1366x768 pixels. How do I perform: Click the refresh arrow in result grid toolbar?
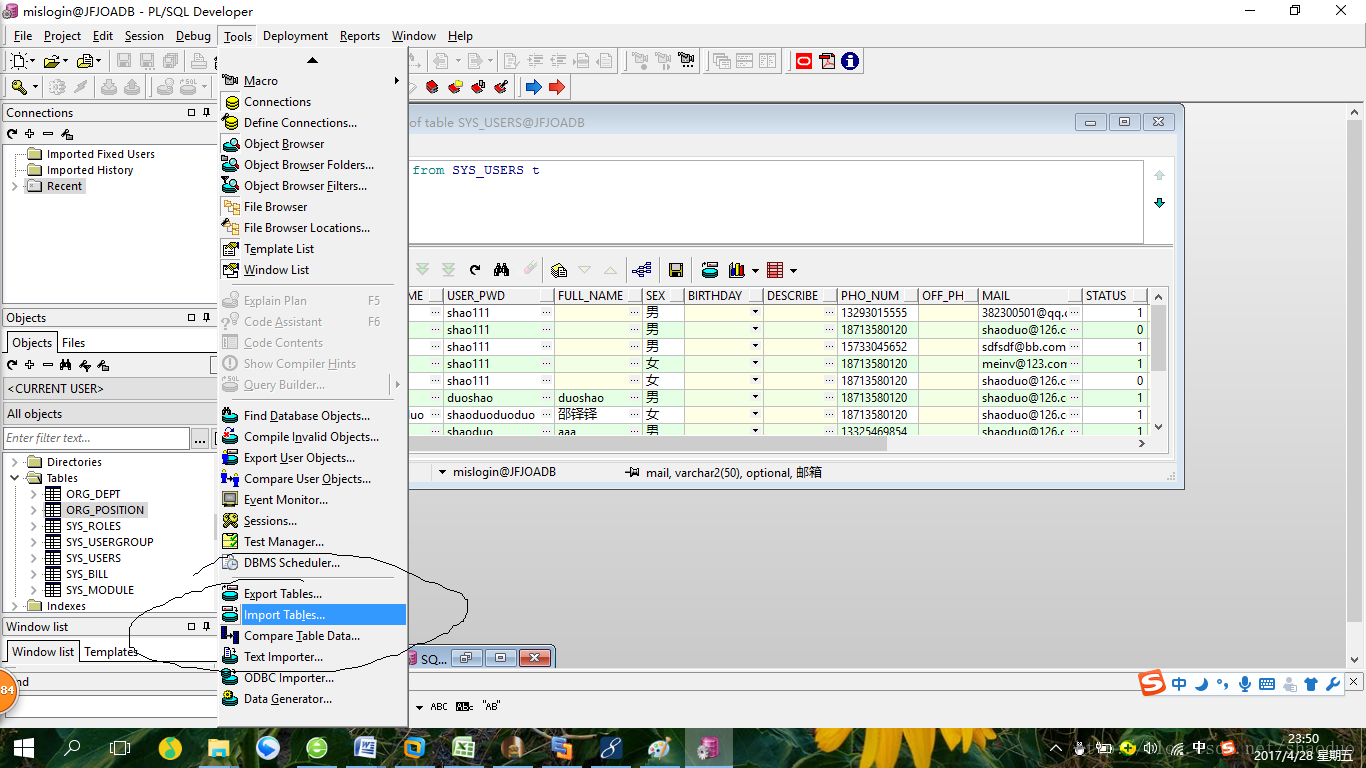point(475,270)
